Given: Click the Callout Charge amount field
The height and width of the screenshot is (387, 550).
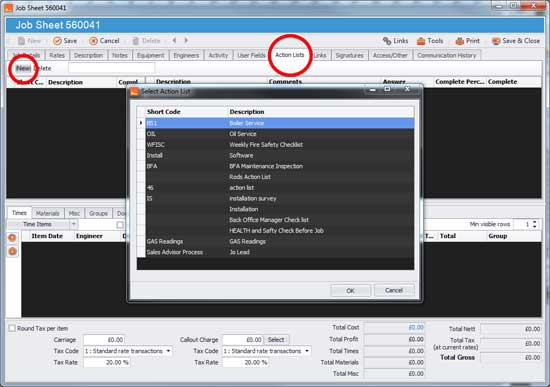Looking at the screenshot, I should pos(243,340).
